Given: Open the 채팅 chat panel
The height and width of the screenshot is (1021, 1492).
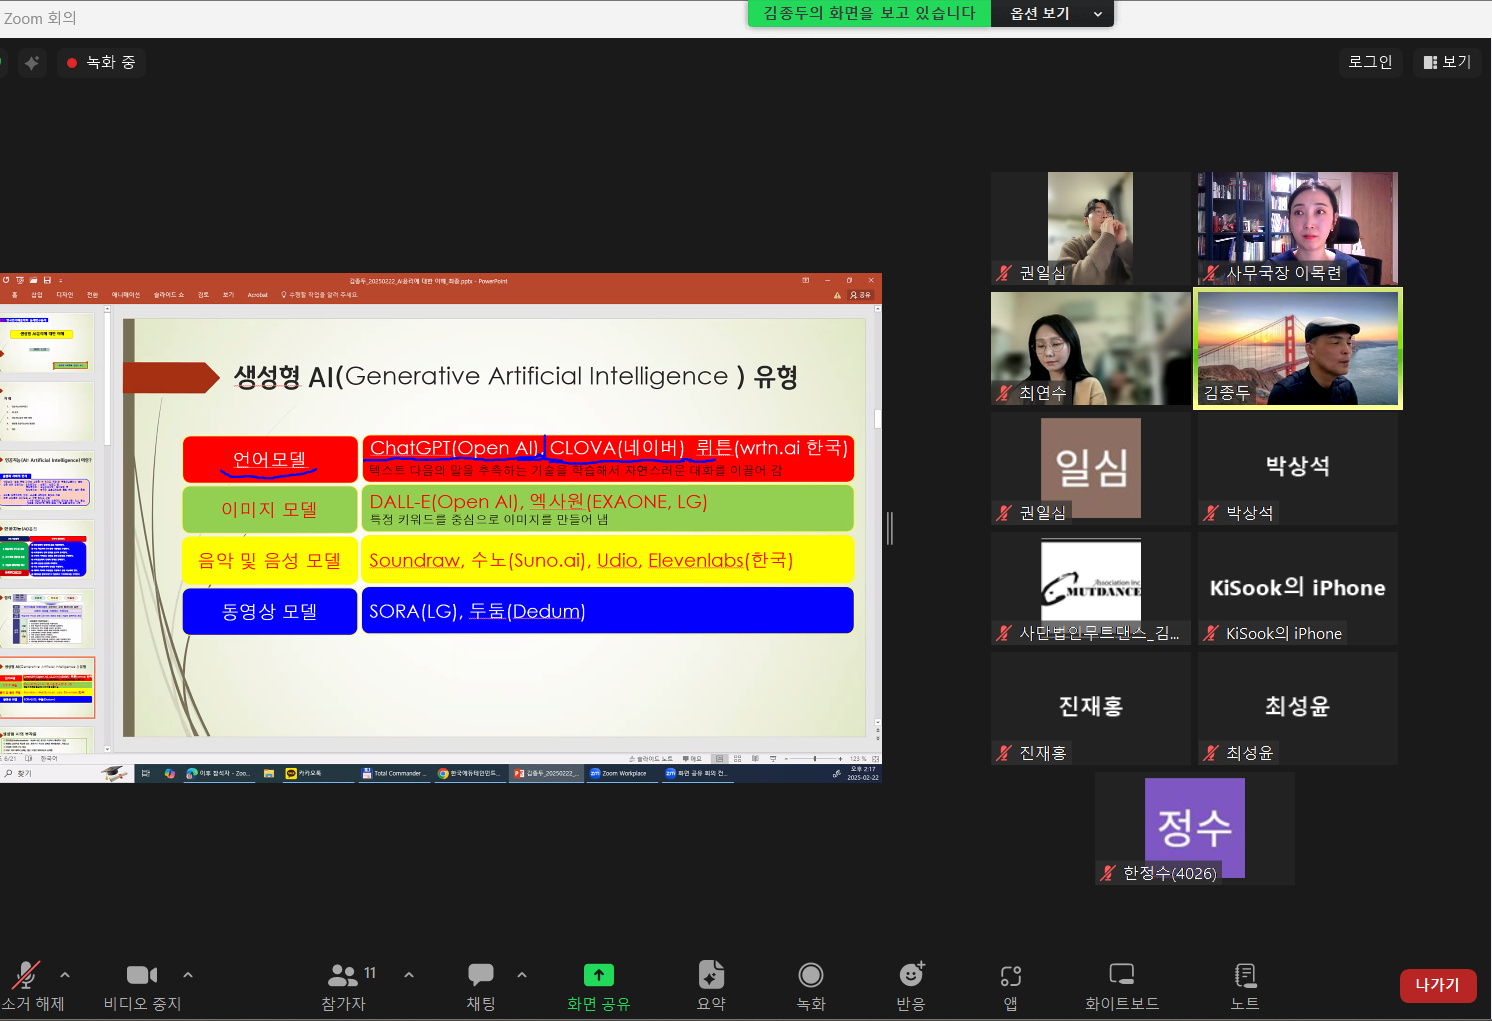Looking at the screenshot, I should tap(481, 985).
